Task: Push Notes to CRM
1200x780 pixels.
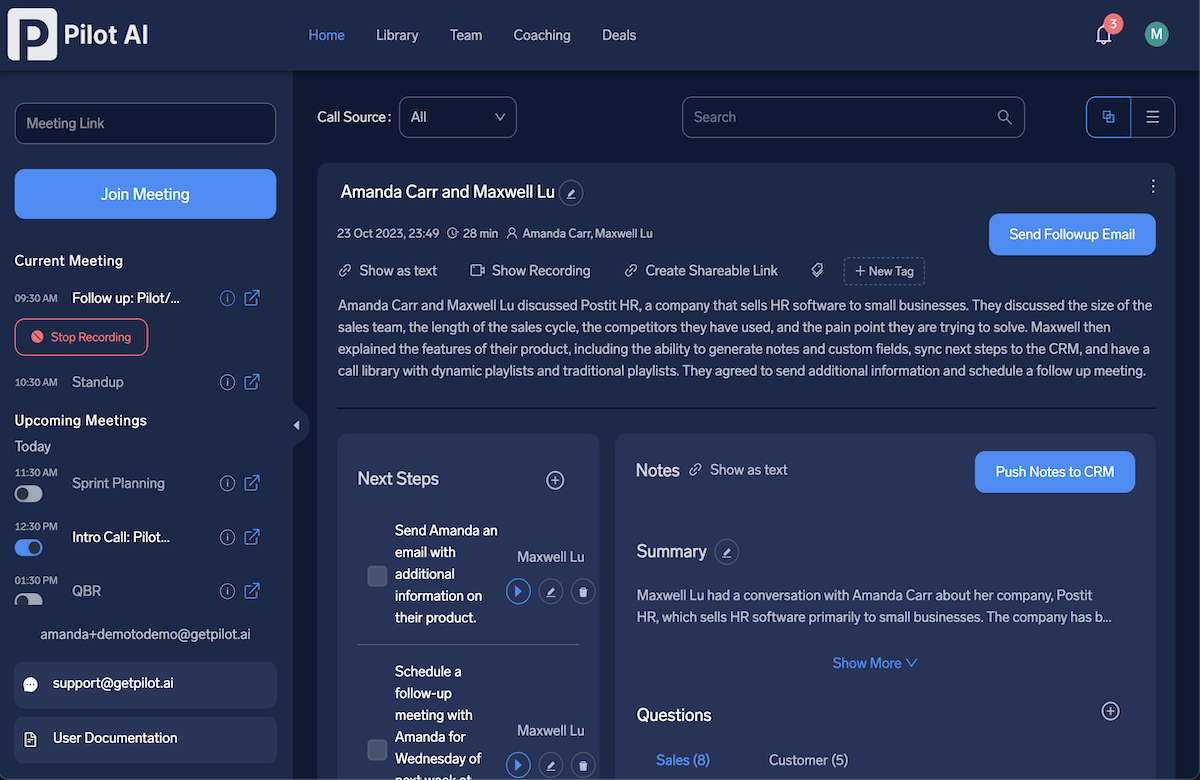Action: click(1055, 472)
